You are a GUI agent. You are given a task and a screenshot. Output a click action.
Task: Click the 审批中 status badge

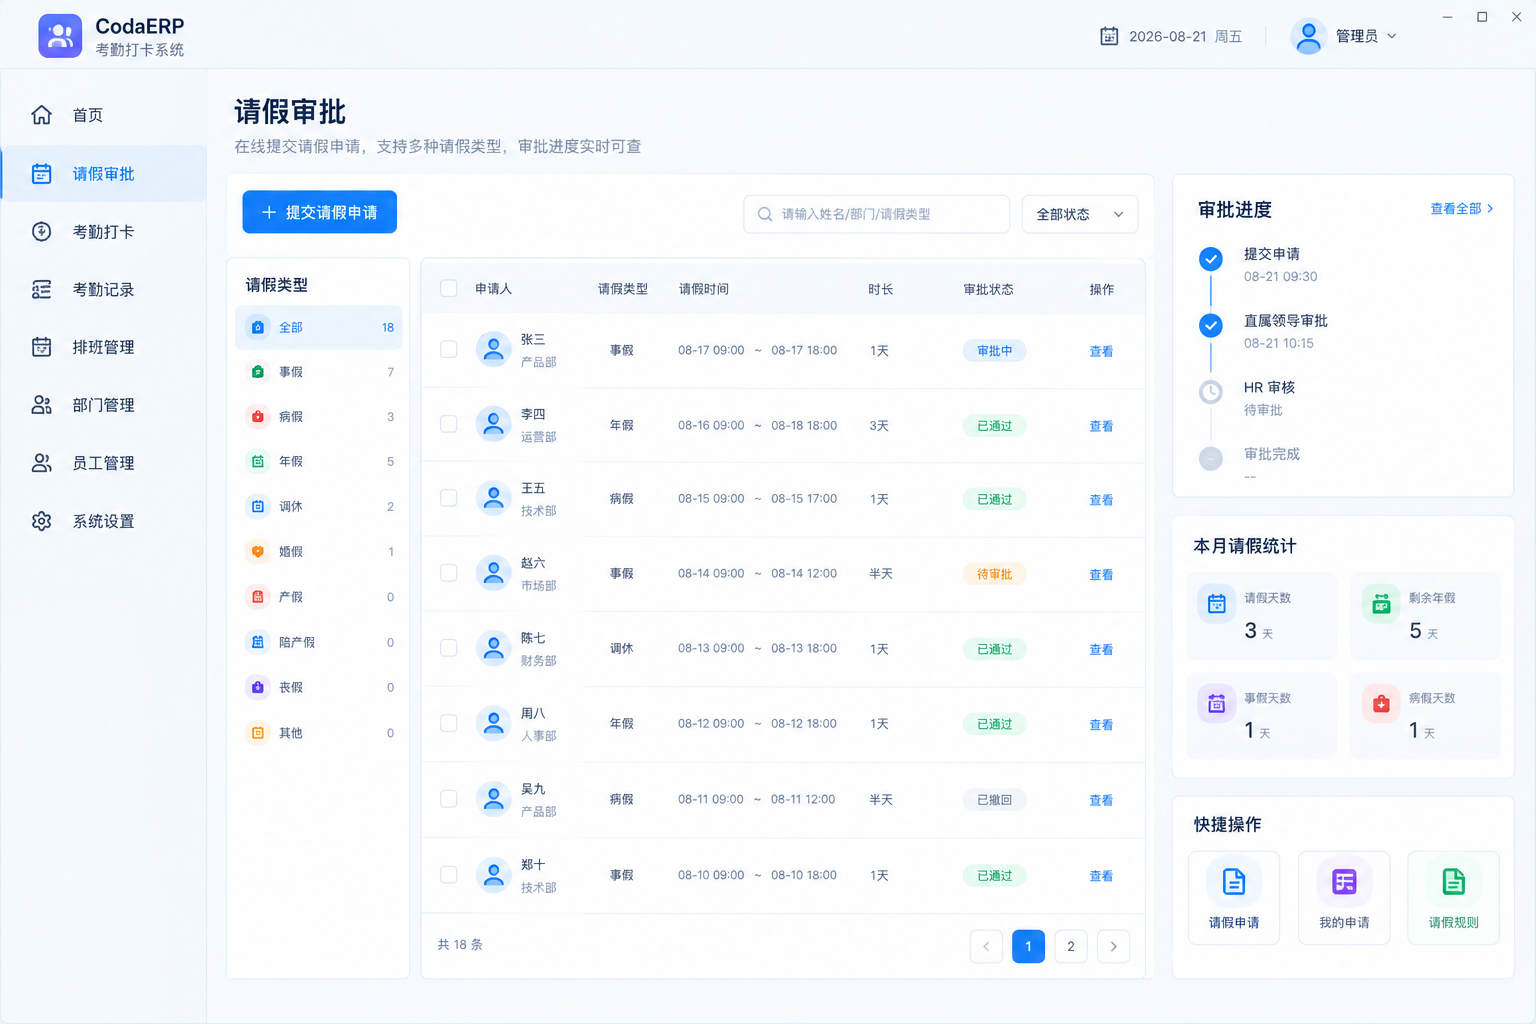click(994, 351)
